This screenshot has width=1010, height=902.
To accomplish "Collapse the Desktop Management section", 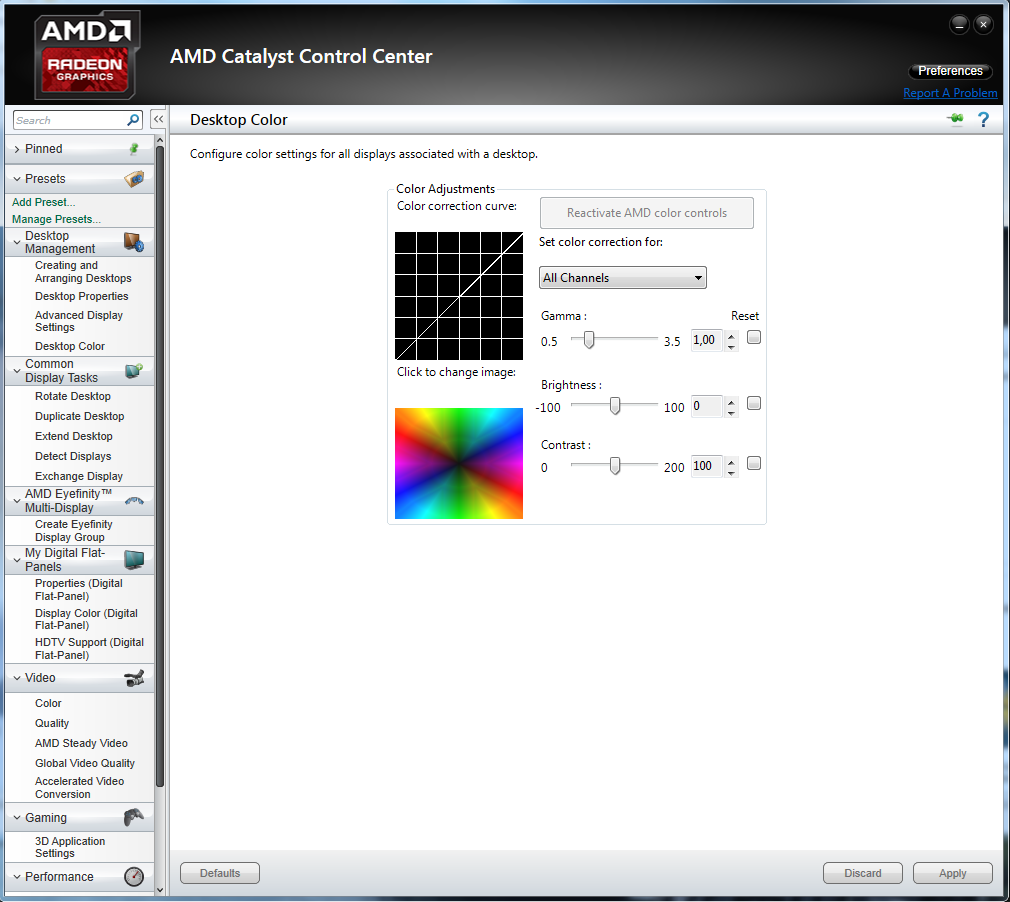I will (x=17, y=243).
